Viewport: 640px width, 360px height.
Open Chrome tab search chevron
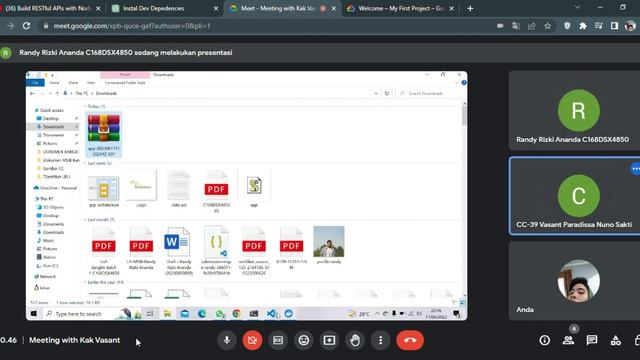[x=578, y=7]
